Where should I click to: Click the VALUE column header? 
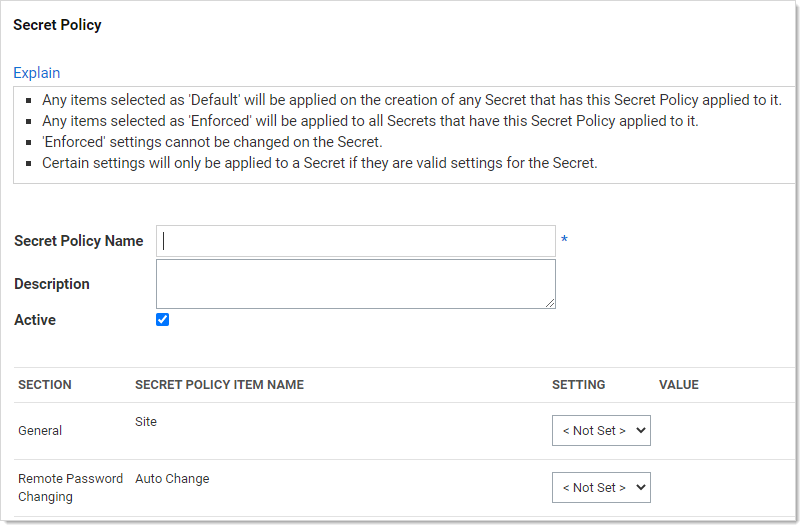(679, 385)
